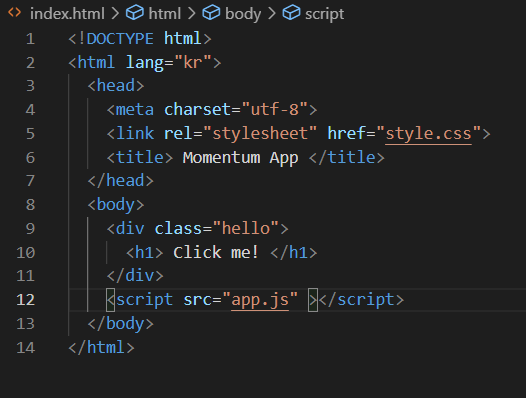Open the script breadcrumb segment

pos(324,14)
